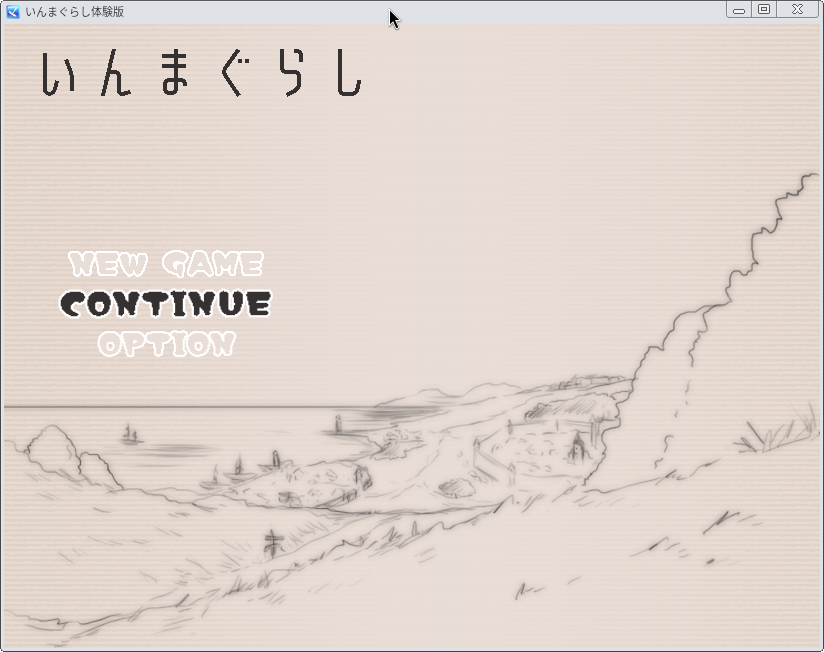
Task: Close the いんまぐらし体験版 window
Action: (797, 10)
